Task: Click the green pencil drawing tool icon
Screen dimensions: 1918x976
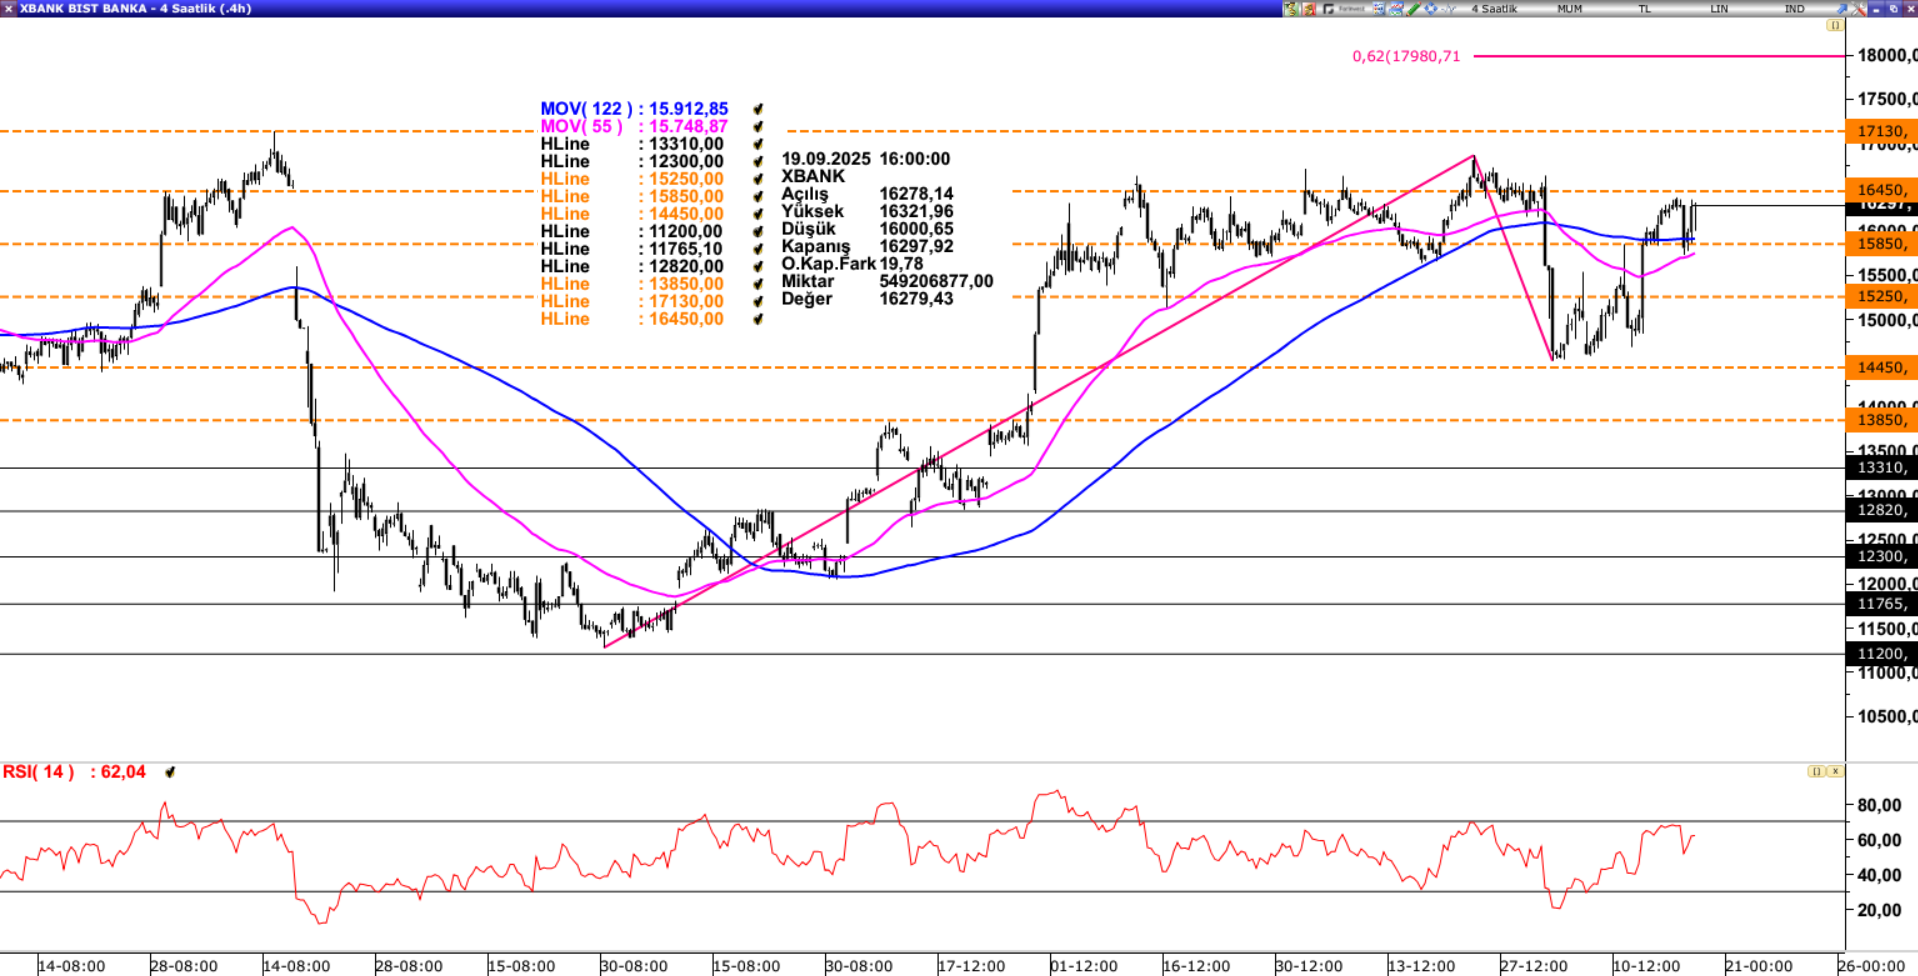Action: point(1413,9)
